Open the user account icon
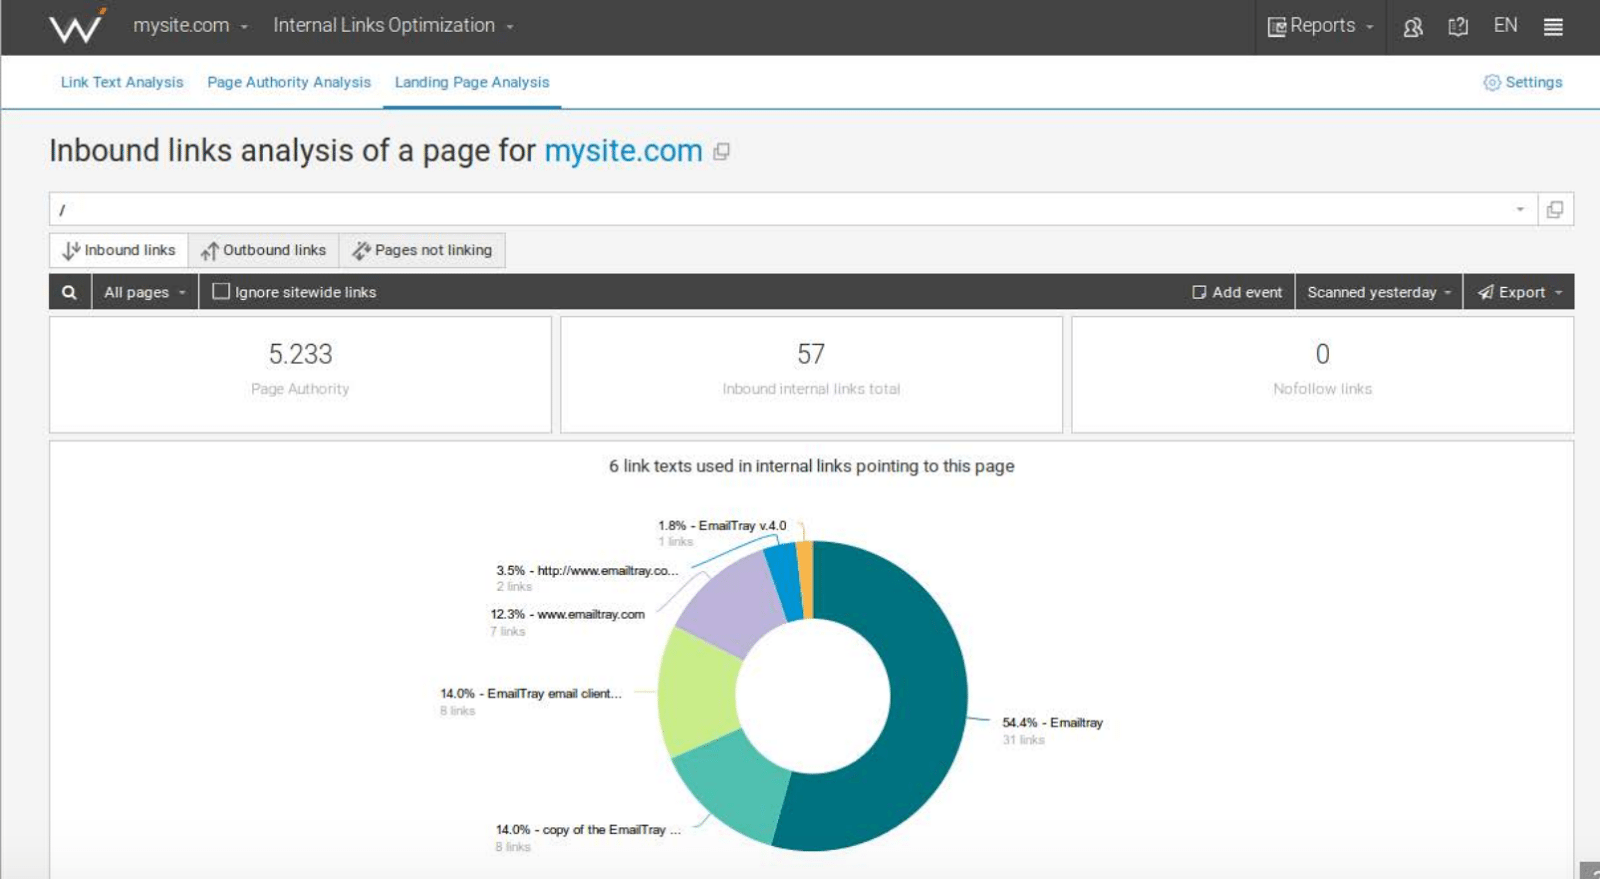This screenshot has height=879, width=1600. (x=1413, y=27)
